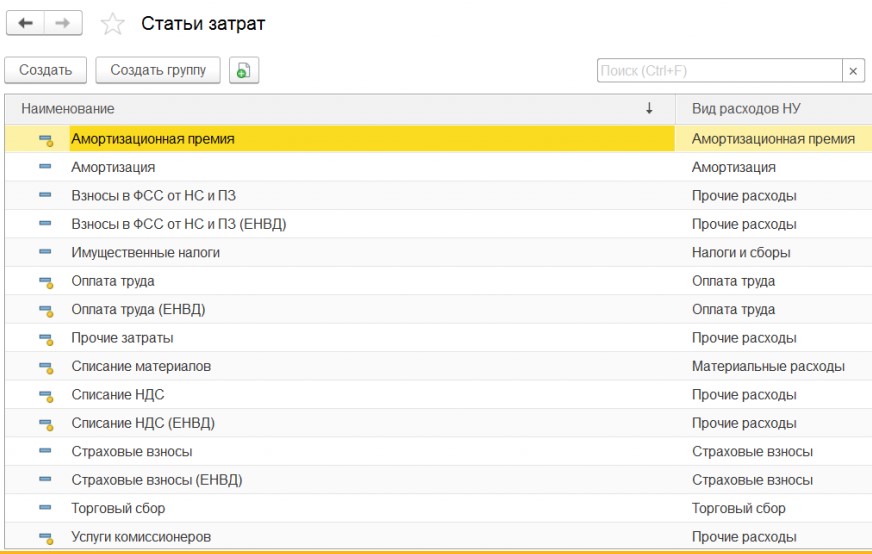
Task: Toggle the sort arrow in Наименование header
Action: coord(649,108)
